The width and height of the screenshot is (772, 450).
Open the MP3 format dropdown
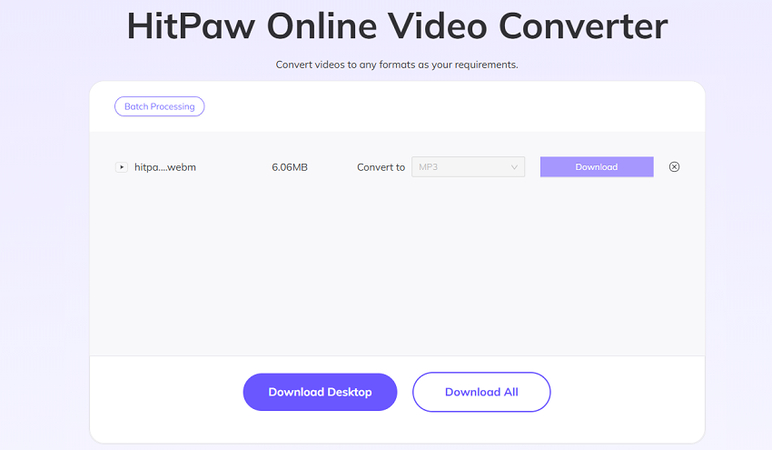click(468, 167)
